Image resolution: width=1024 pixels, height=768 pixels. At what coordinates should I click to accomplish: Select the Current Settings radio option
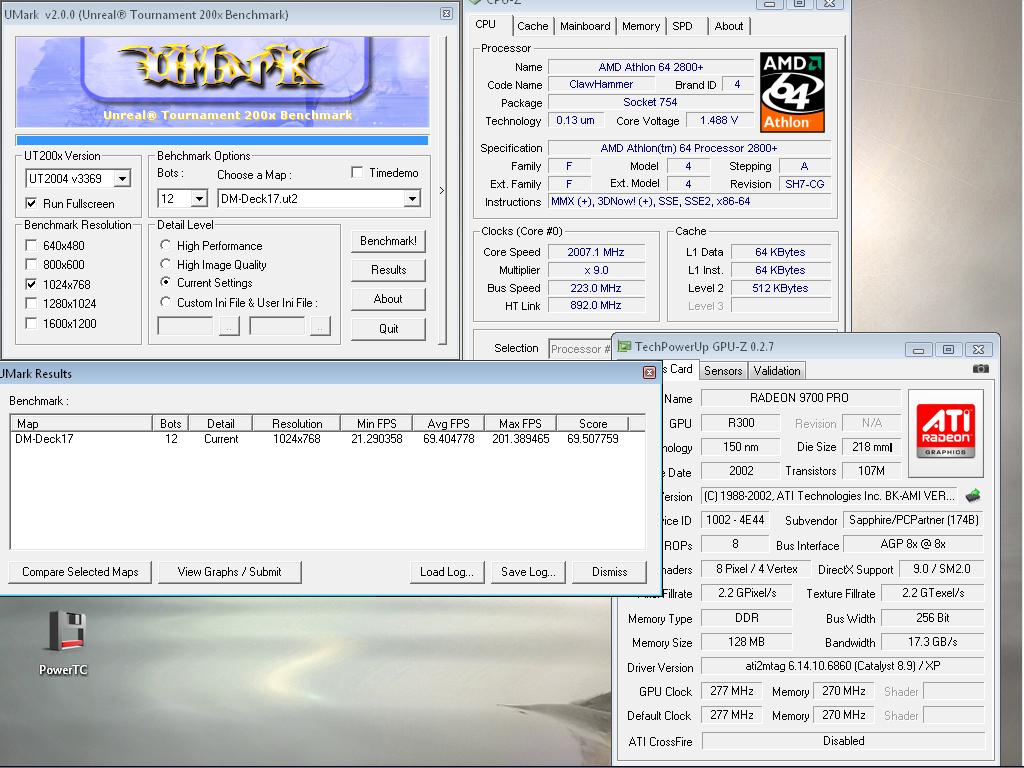(165, 282)
